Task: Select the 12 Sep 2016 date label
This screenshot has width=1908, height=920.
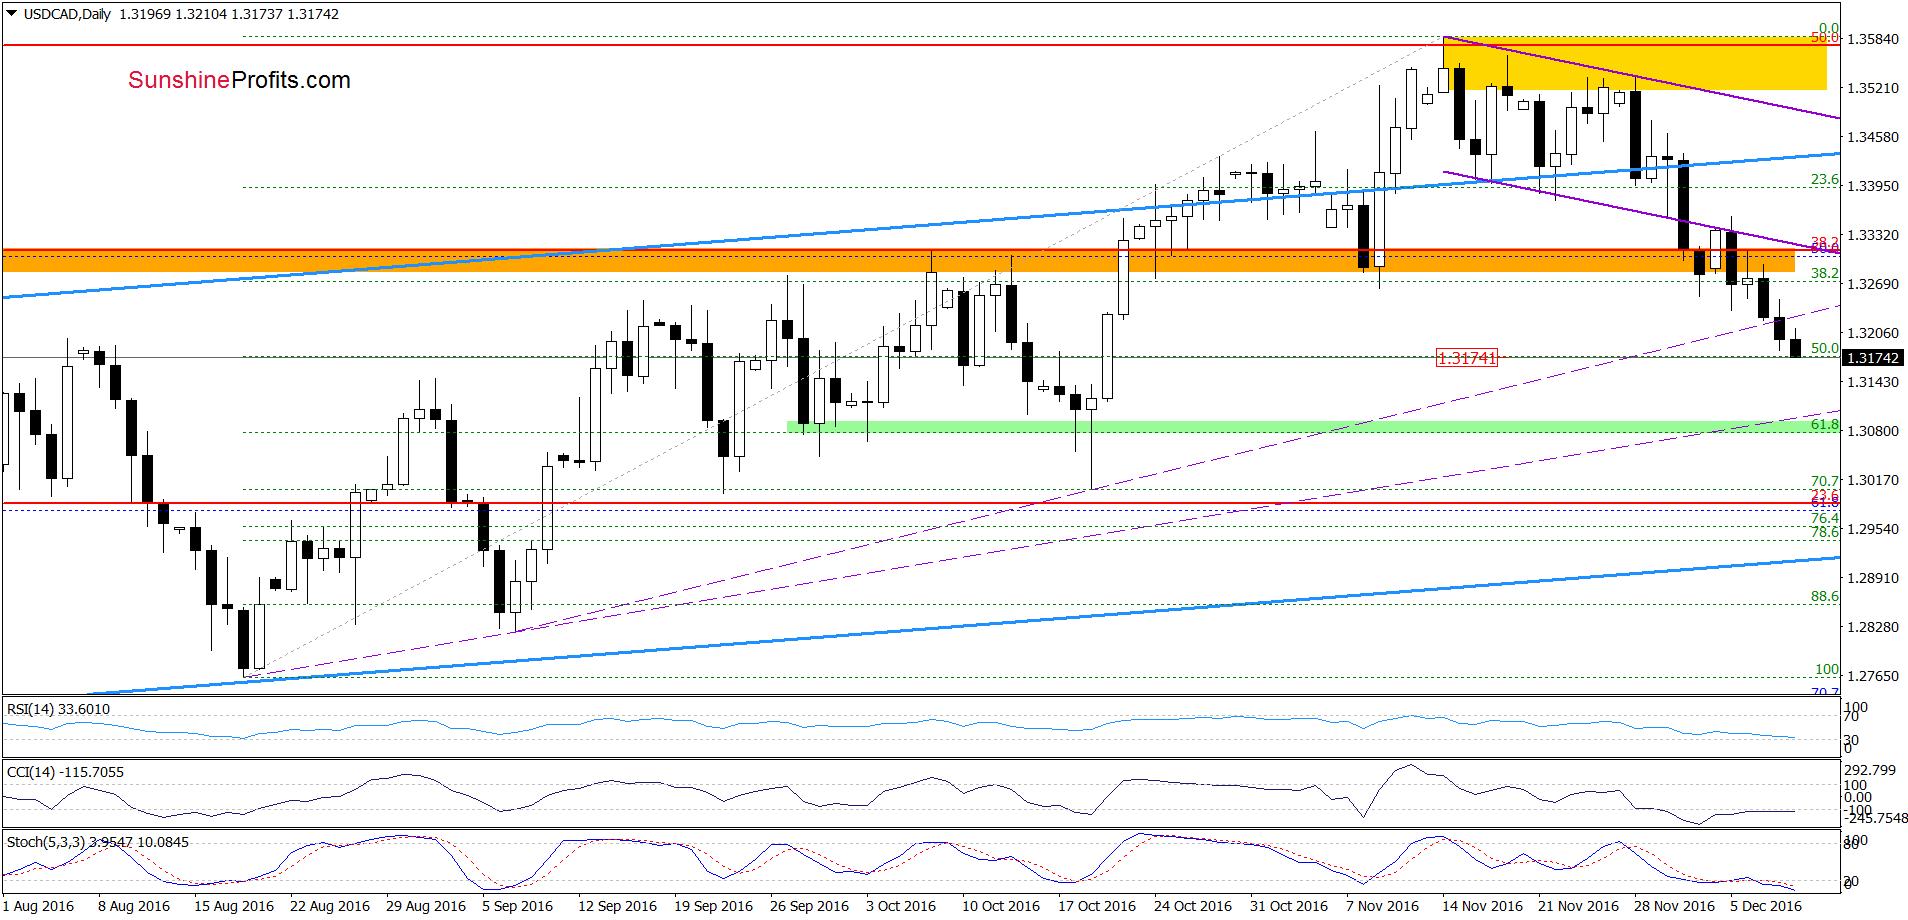Action: (617, 906)
